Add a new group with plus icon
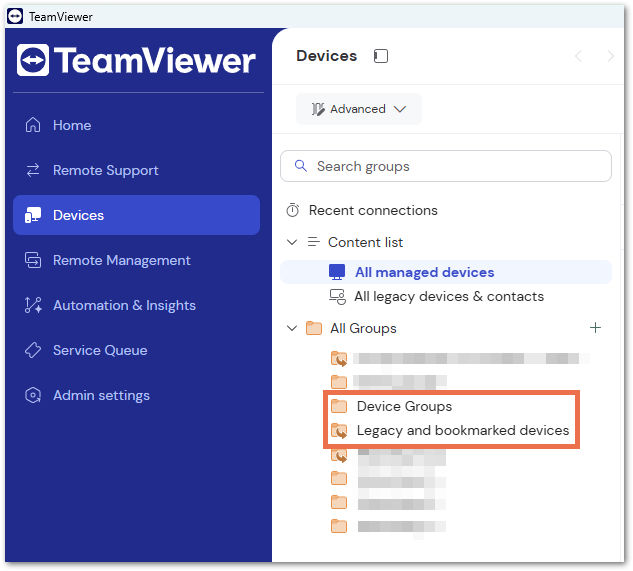The width and height of the screenshot is (633, 571). 595,327
